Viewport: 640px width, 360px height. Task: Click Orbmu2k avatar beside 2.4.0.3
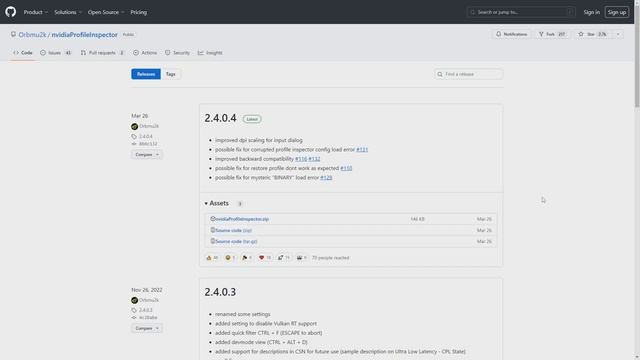pos(135,300)
